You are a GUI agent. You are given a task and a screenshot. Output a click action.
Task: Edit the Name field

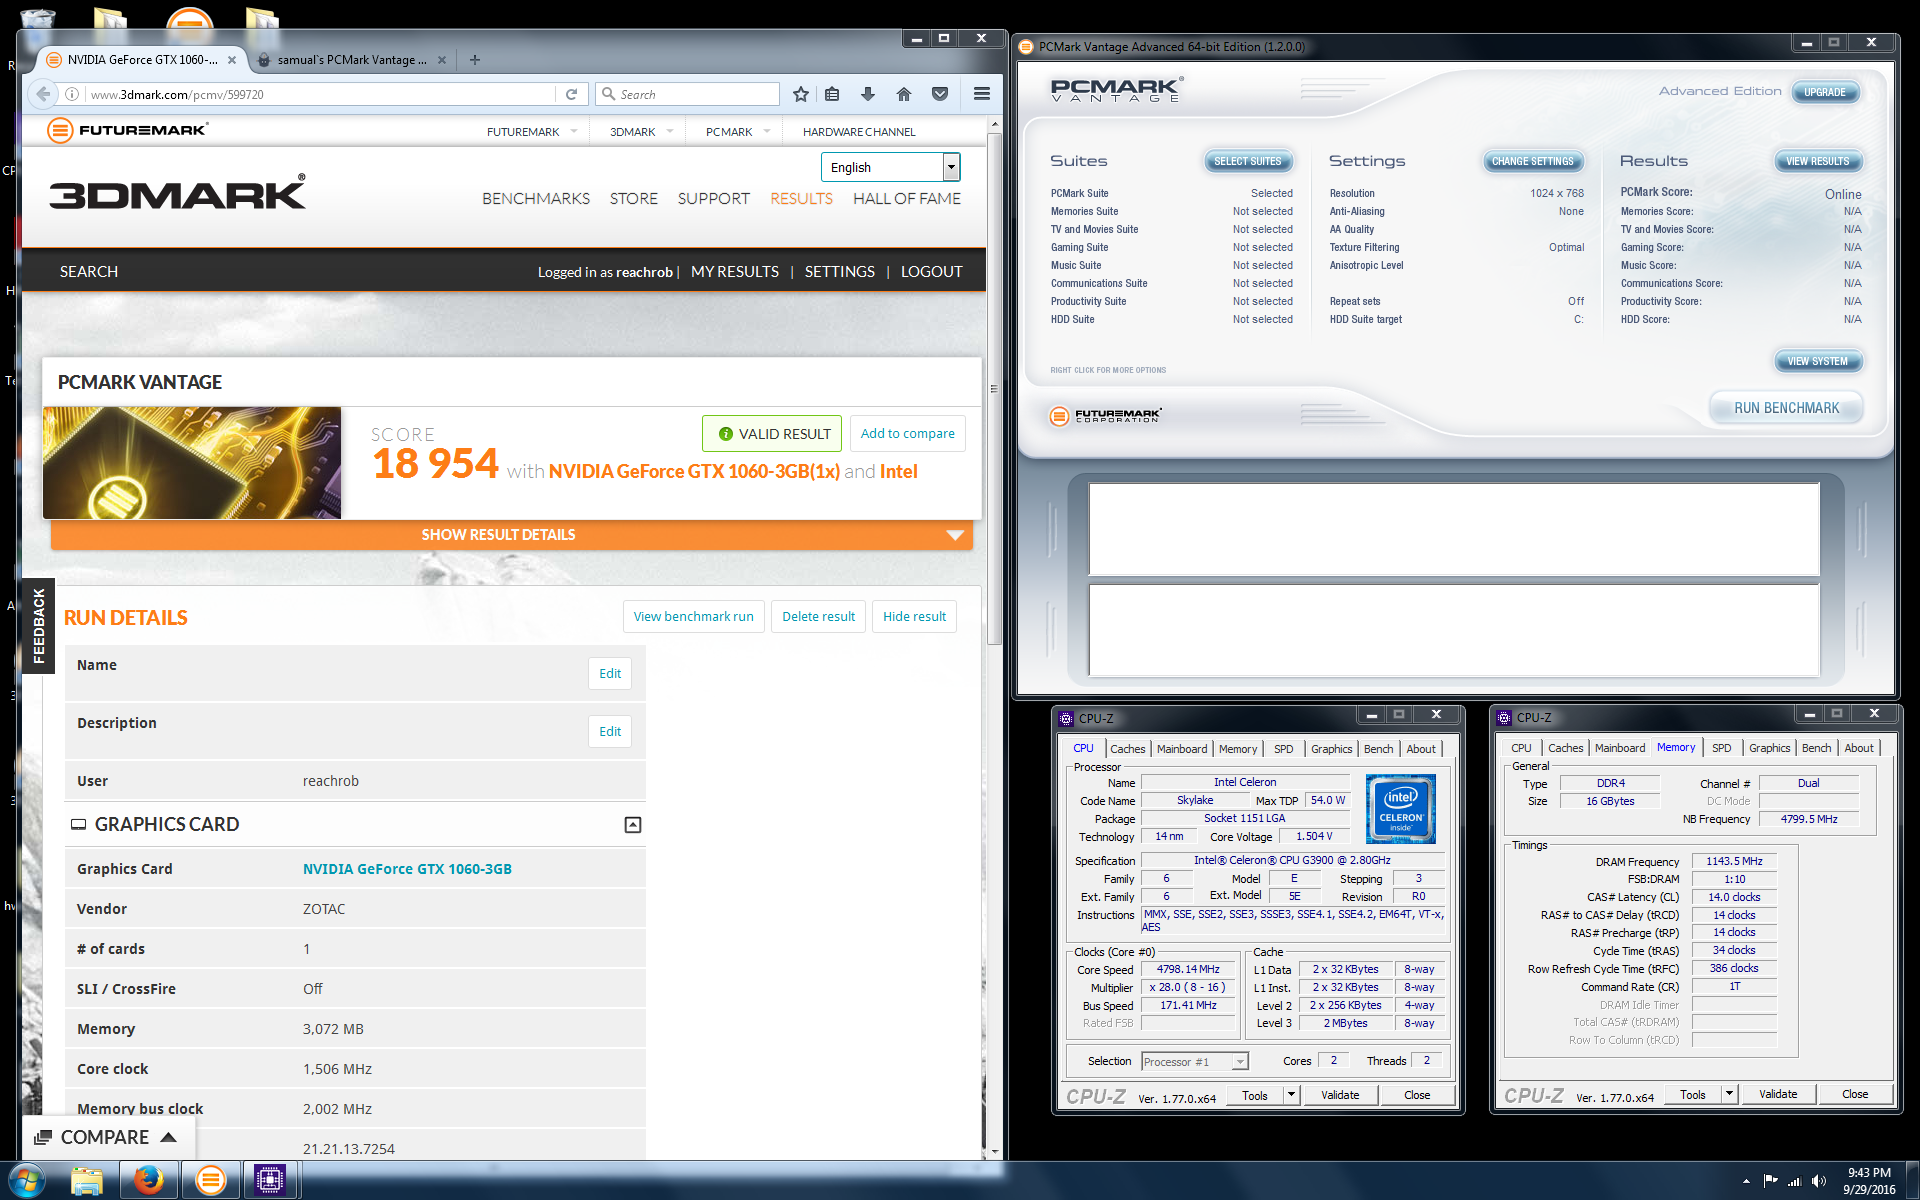[610, 673]
